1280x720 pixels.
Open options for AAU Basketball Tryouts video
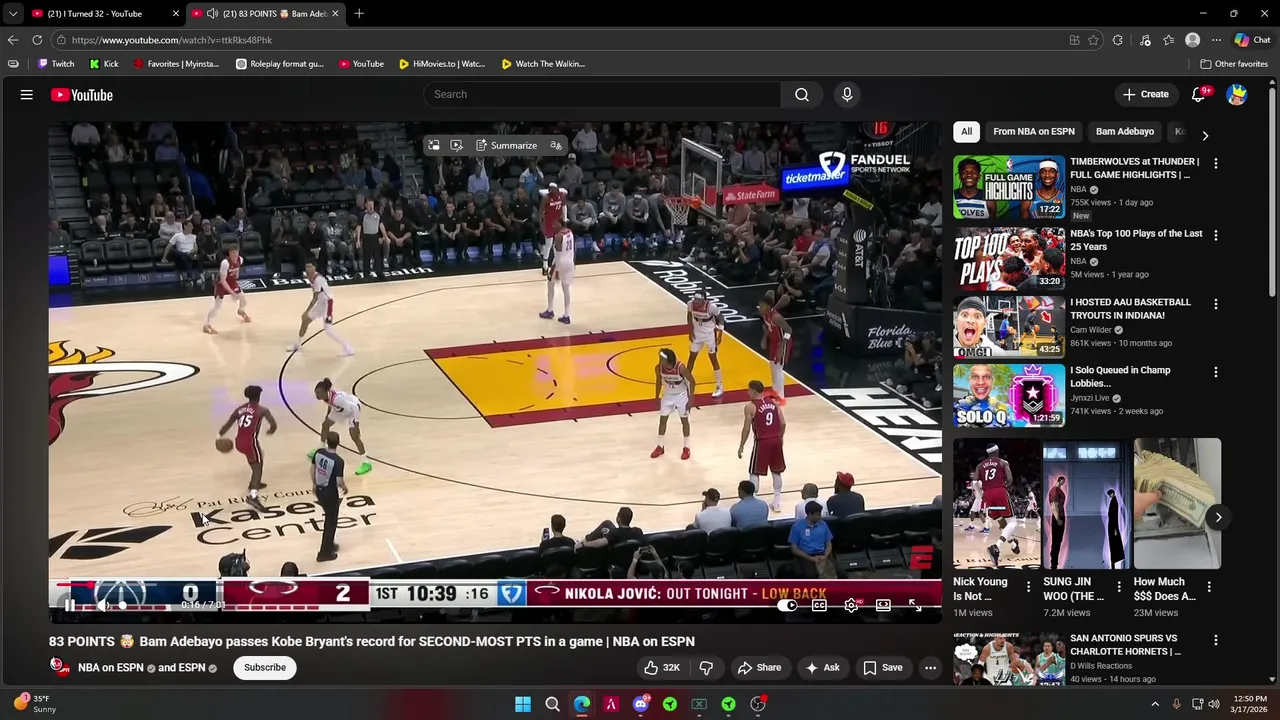pyautogui.click(x=1216, y=303)
